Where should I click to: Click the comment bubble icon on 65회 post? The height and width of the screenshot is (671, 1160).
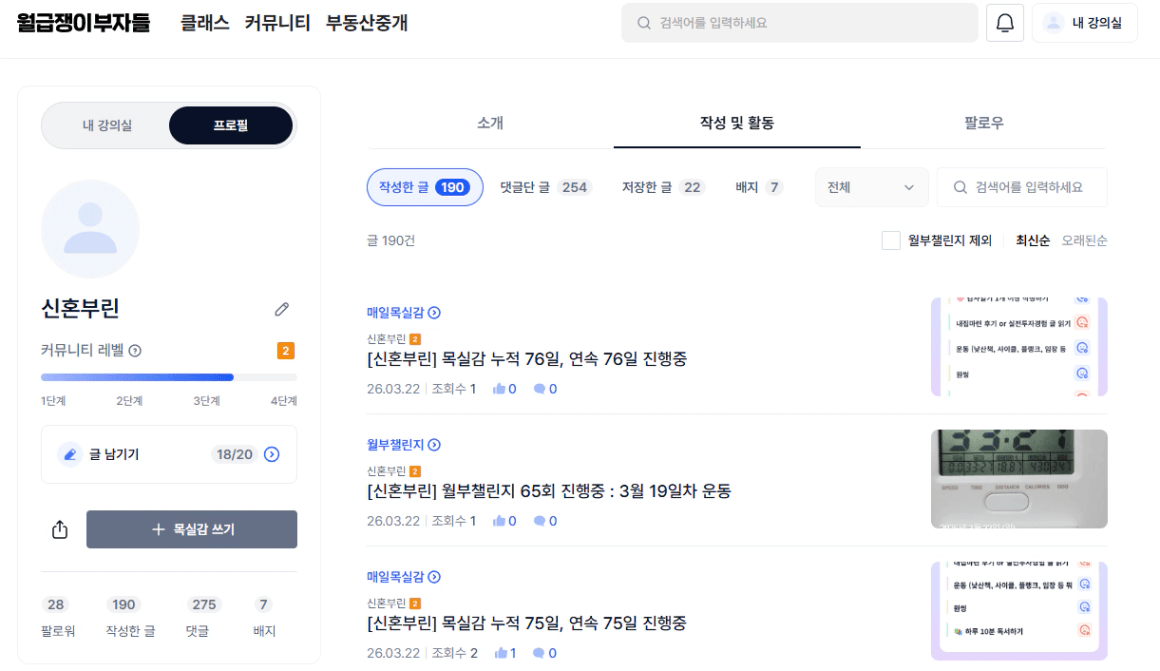(539, 521)
